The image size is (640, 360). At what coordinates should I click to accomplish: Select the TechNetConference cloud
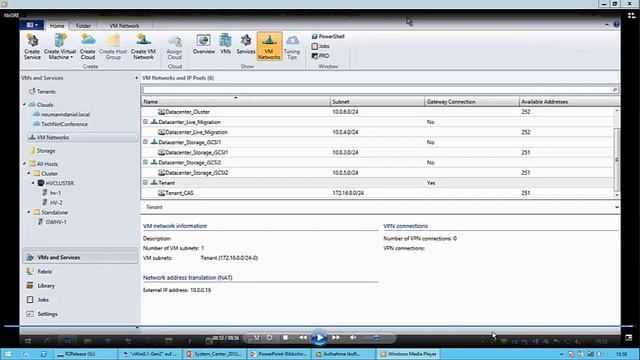pos(61,124)
